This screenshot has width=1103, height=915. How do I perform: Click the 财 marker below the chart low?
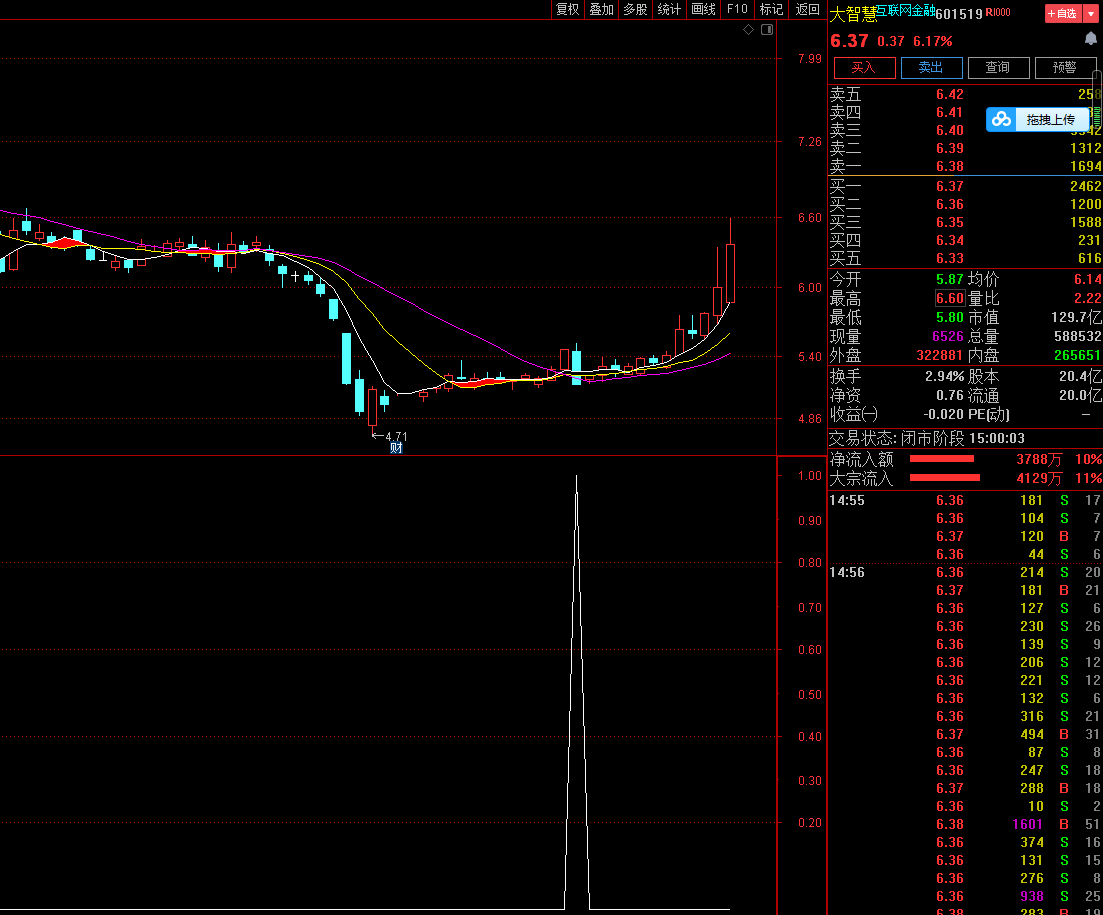tap(396, 448)
